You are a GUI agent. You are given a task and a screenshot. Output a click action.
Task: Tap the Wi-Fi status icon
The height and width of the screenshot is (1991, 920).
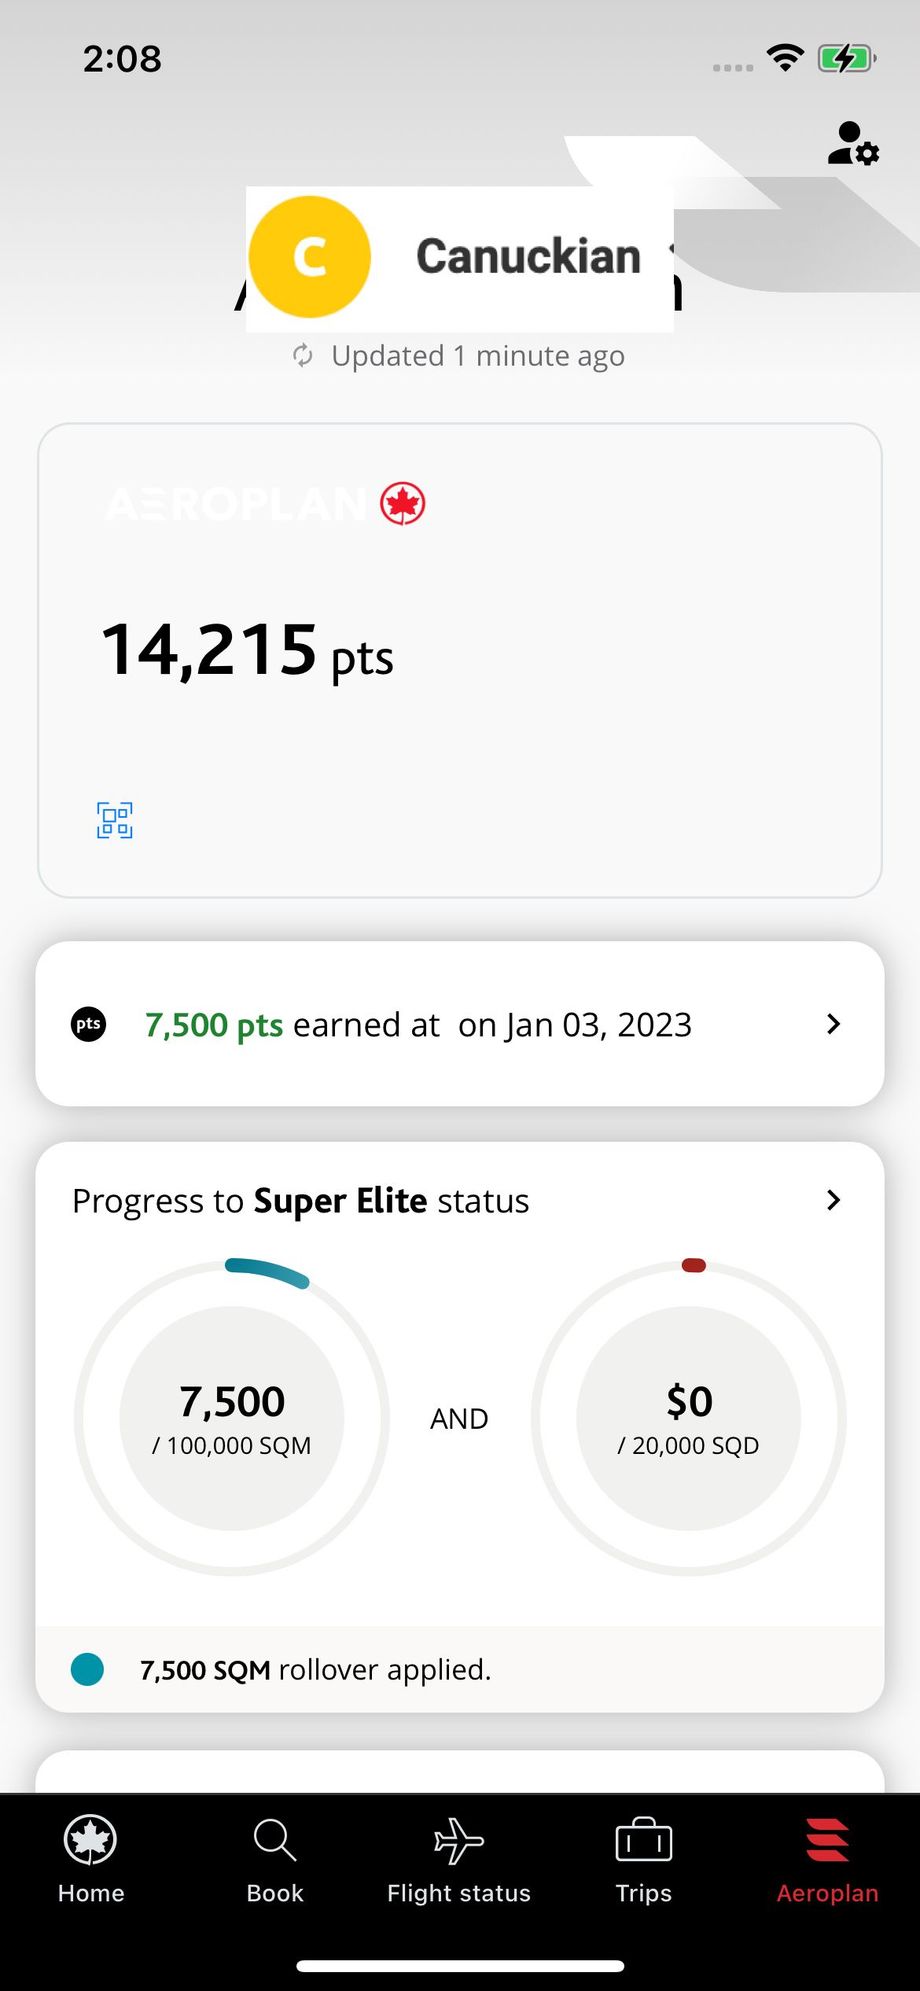point(786,58)
